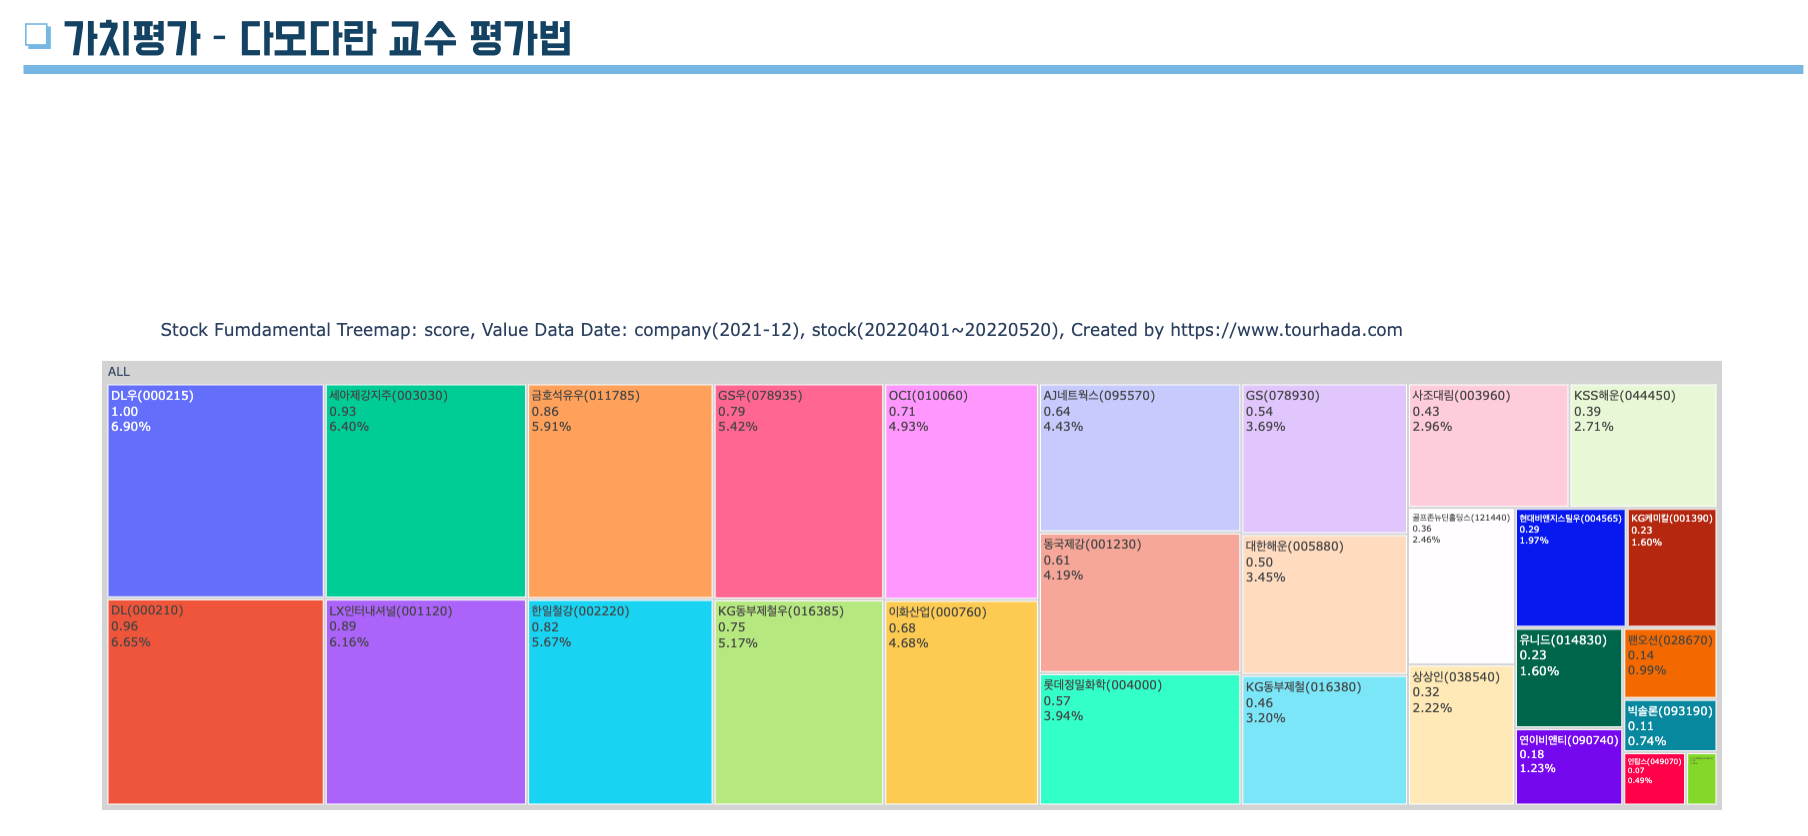
Task: Click the 유니드(014830) dark green block
Action: (x=1569, y=678)
